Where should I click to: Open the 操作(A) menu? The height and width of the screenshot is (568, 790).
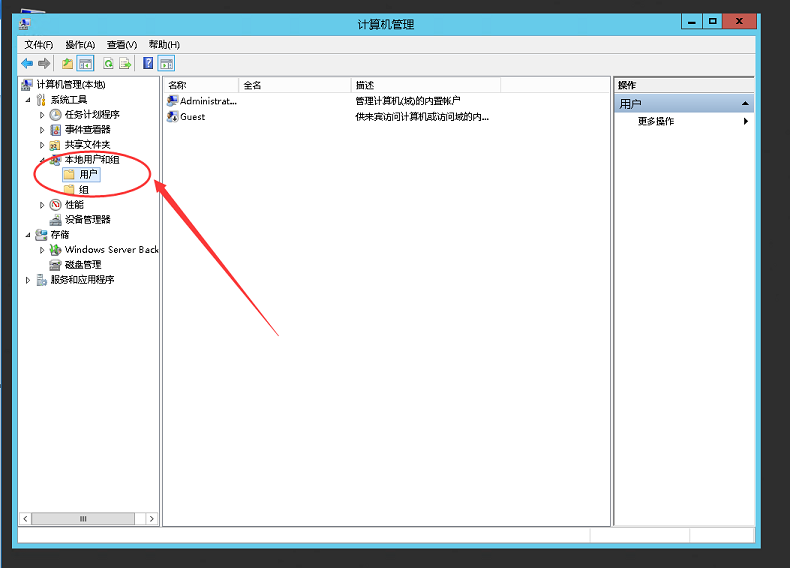(x=80, y=45)
